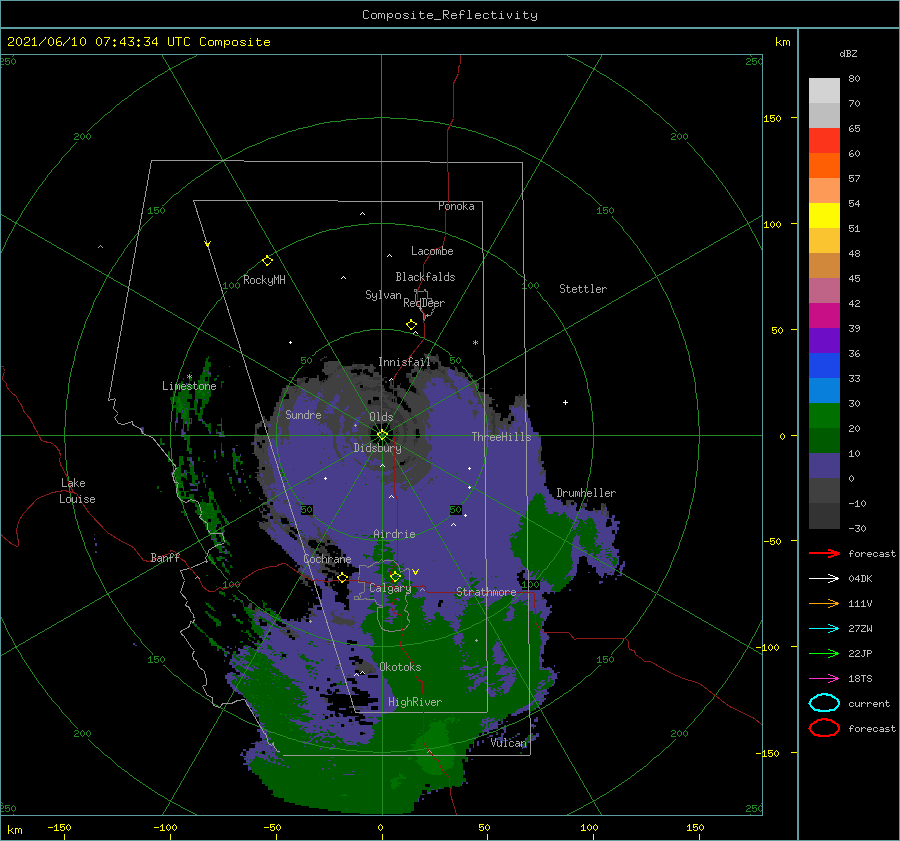Click the 22JP legend label
The height and width of the screenshot is (841, 900).
(860, 653)
